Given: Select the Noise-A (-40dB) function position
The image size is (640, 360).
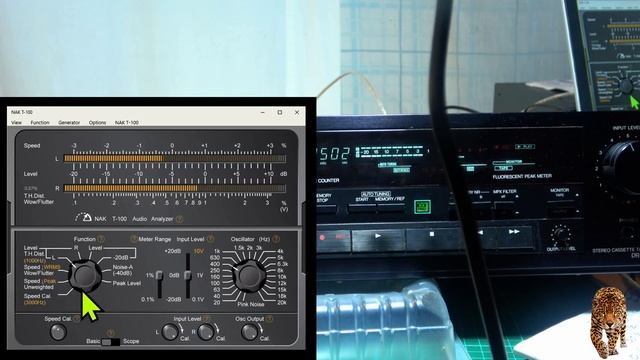Looking at the screenshot, I should click(x=122, y=270).
